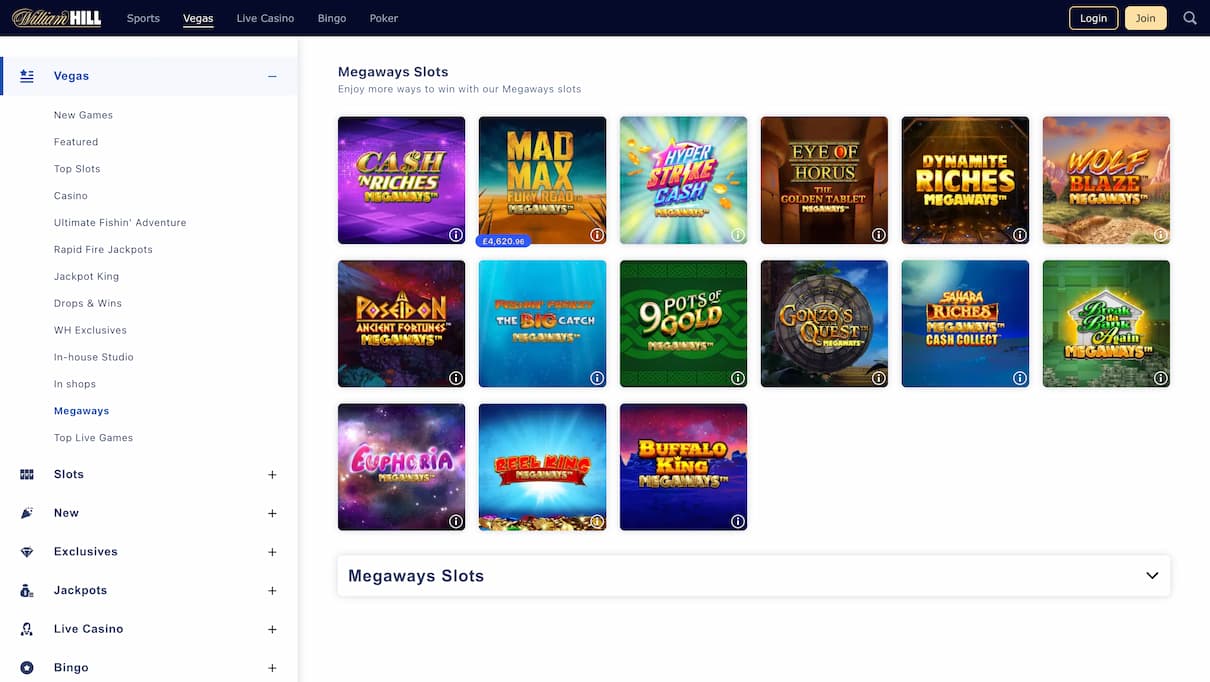Click the Live Casino dealer icon
The image size is (1210, 682).
tap(27, 629)
